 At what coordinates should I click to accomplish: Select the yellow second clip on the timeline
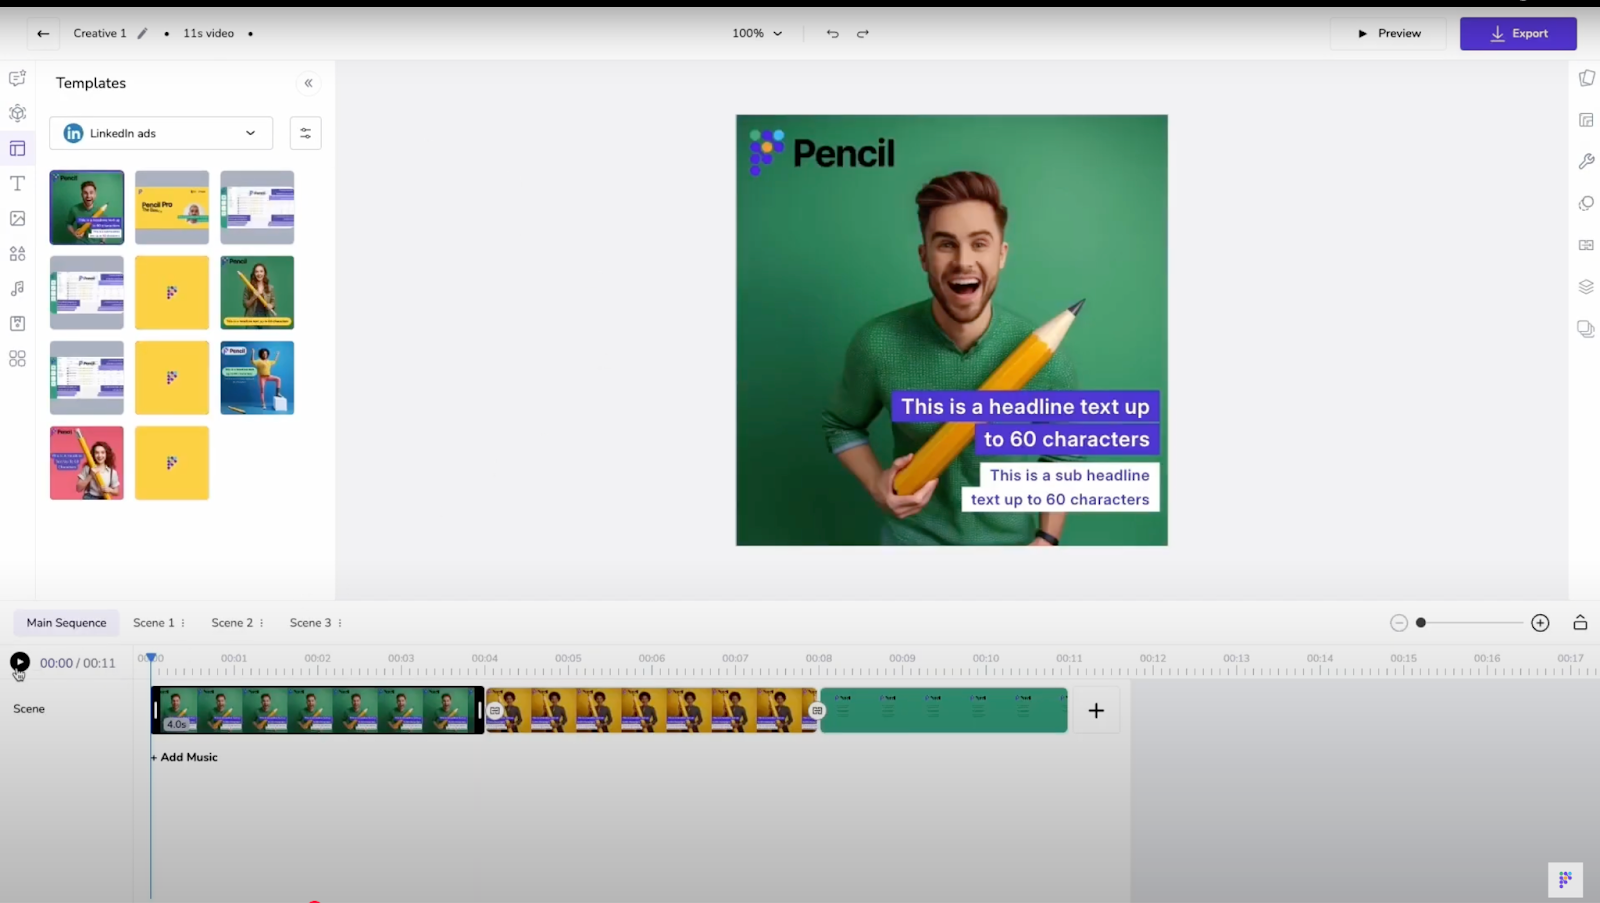point(651,710)
